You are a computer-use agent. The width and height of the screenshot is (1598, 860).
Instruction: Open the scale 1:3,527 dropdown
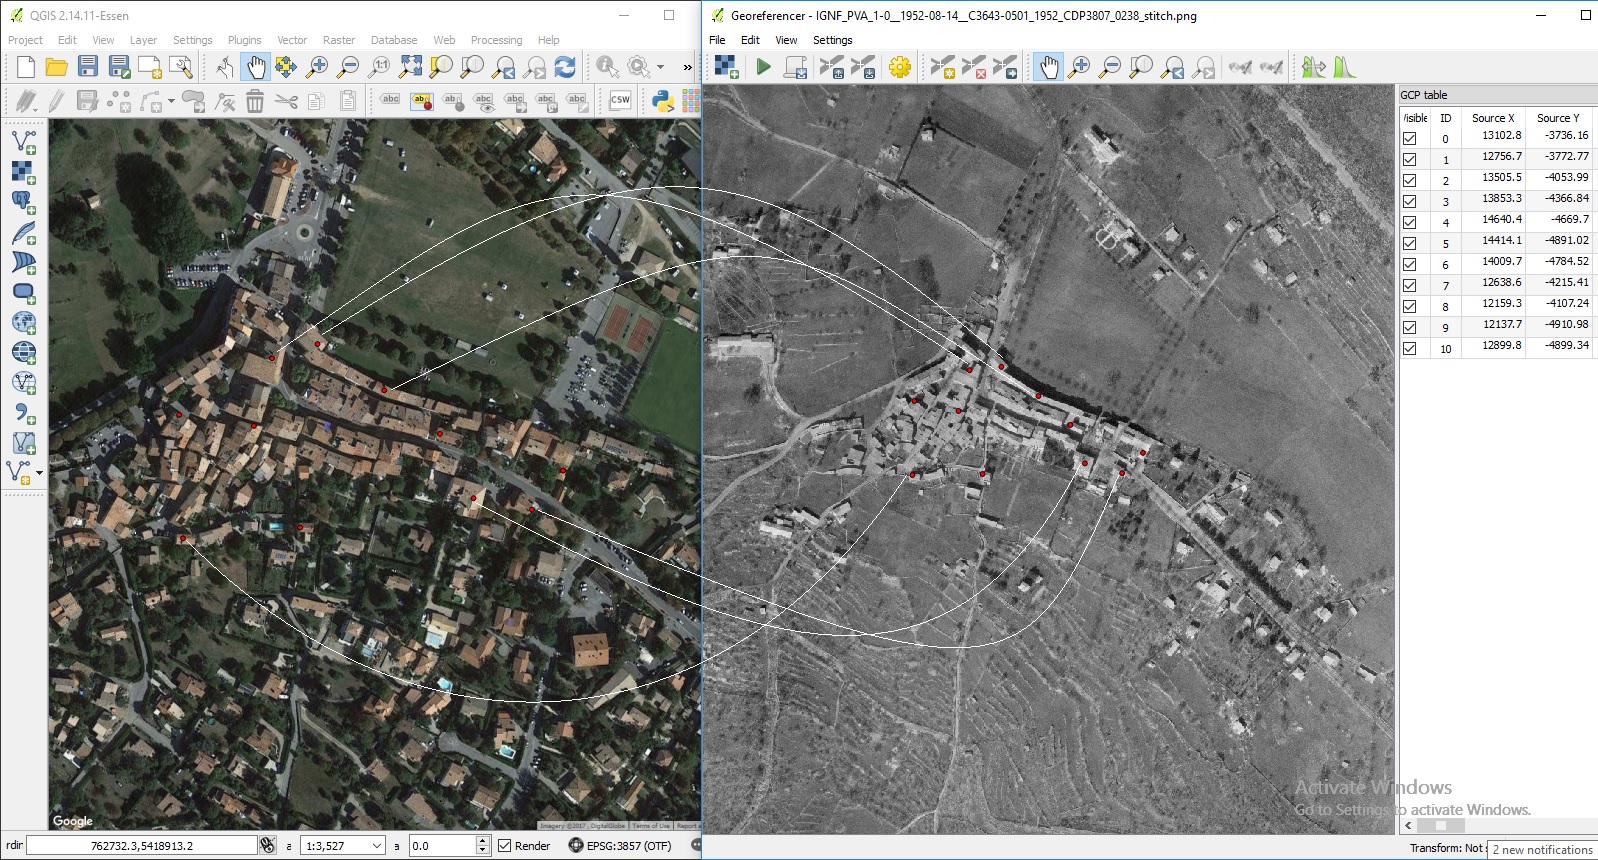(x=377, y=846)
